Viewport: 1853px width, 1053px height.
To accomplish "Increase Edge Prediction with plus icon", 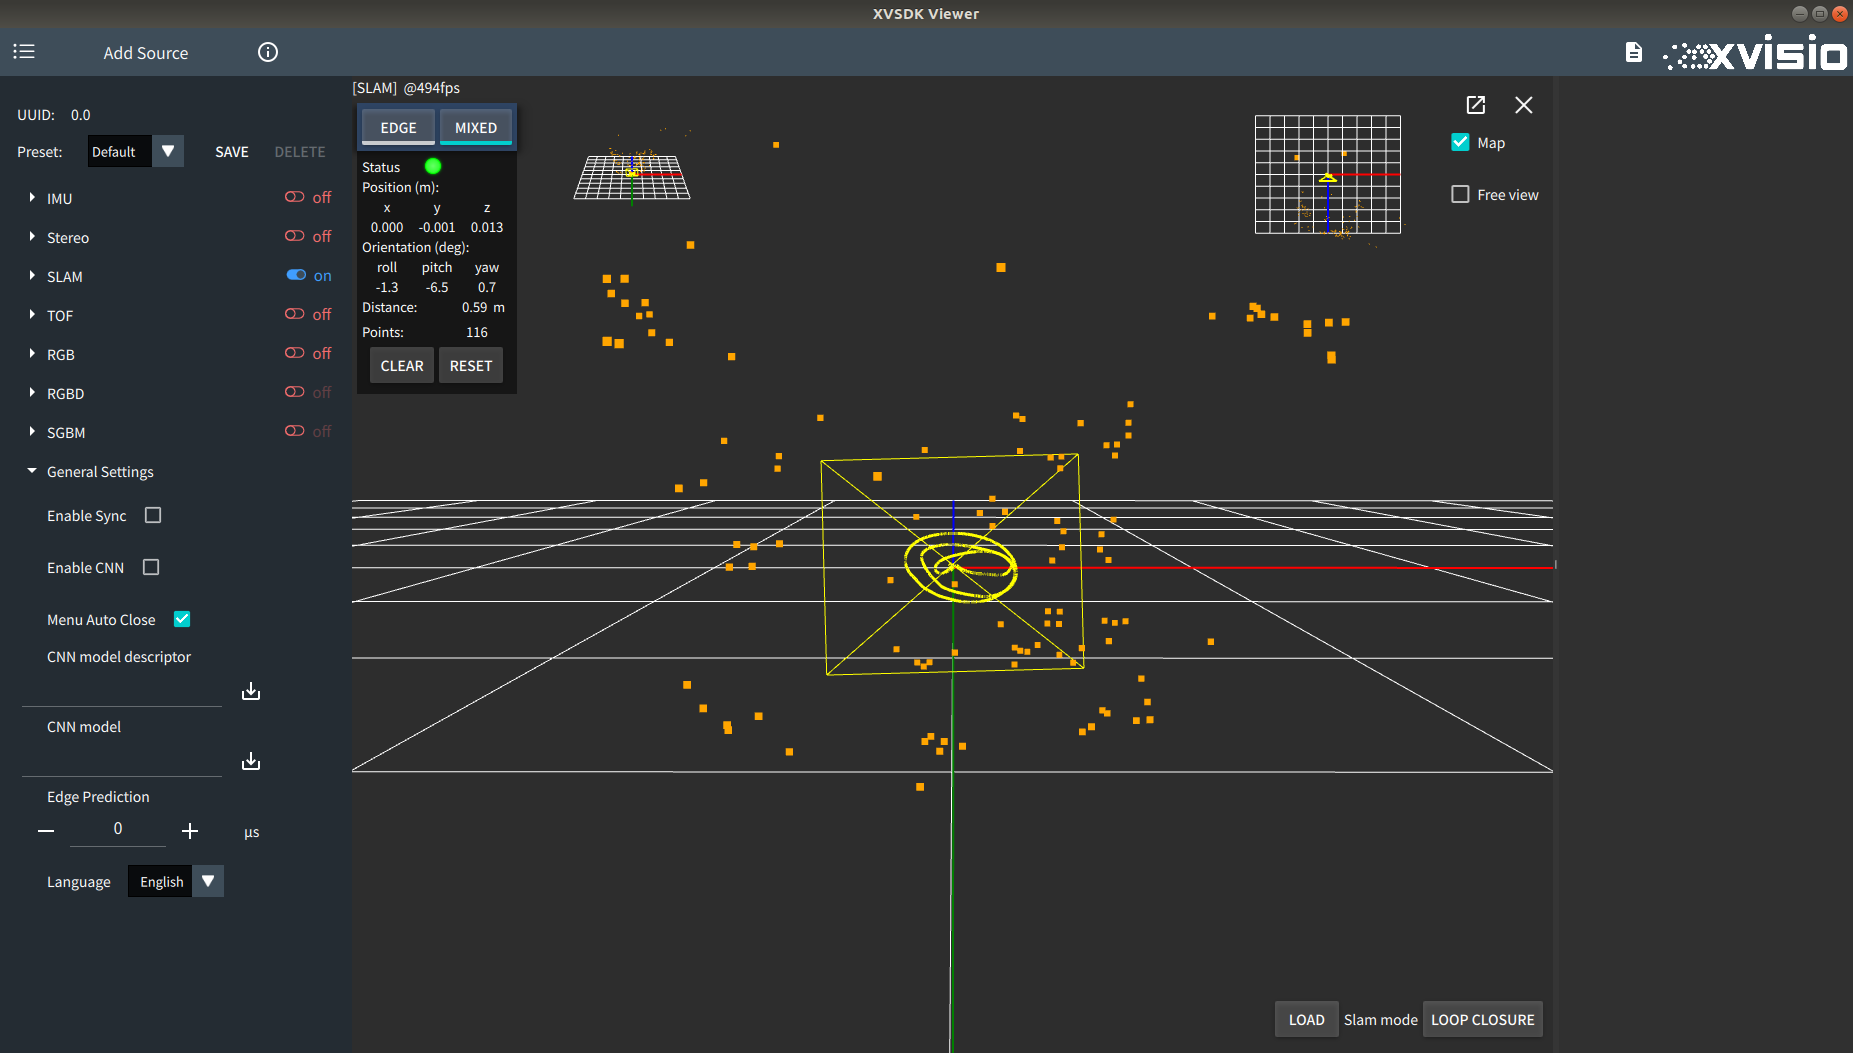I will point(190,831).
